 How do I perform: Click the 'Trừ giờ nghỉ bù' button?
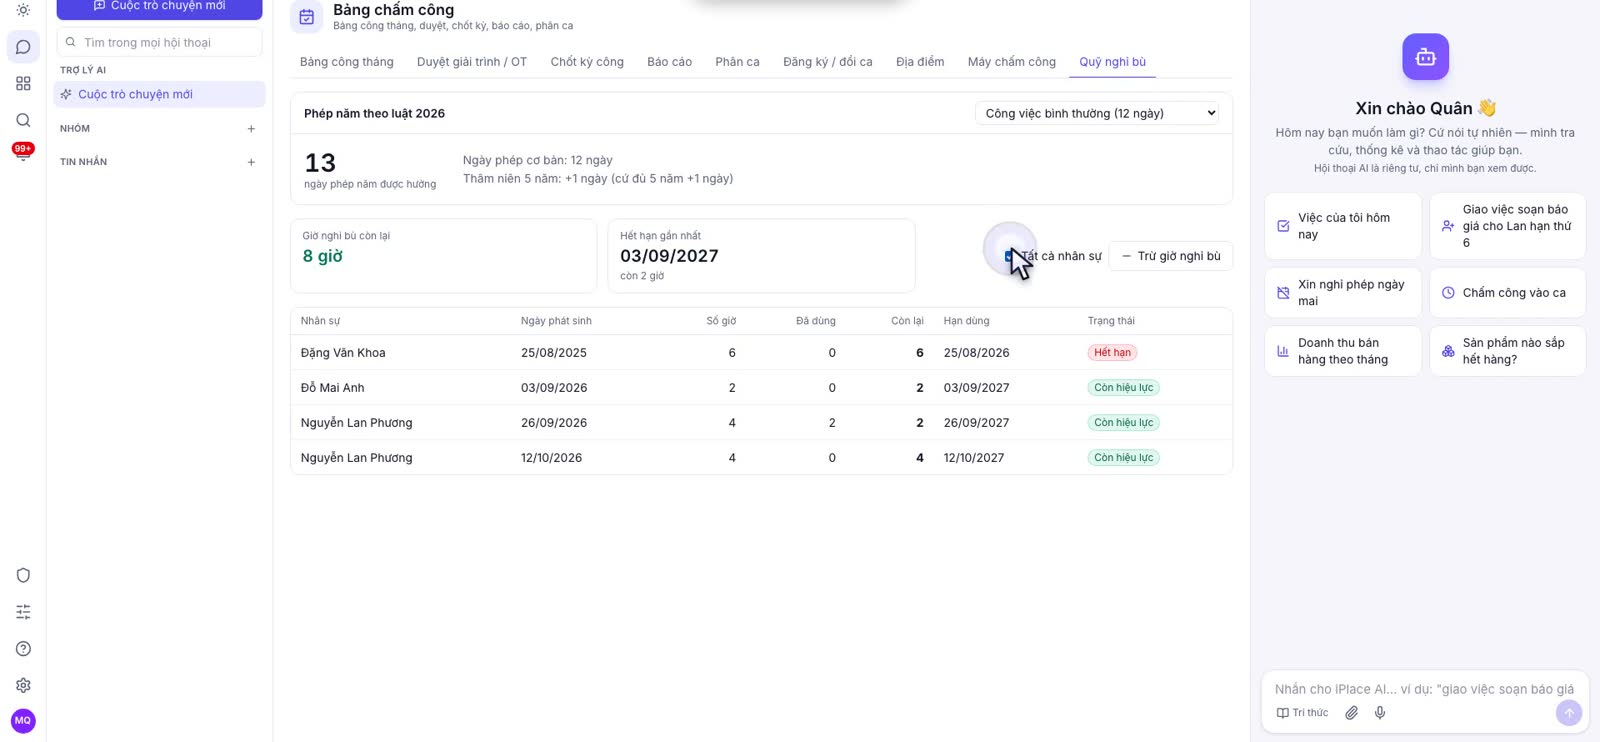1171,256
